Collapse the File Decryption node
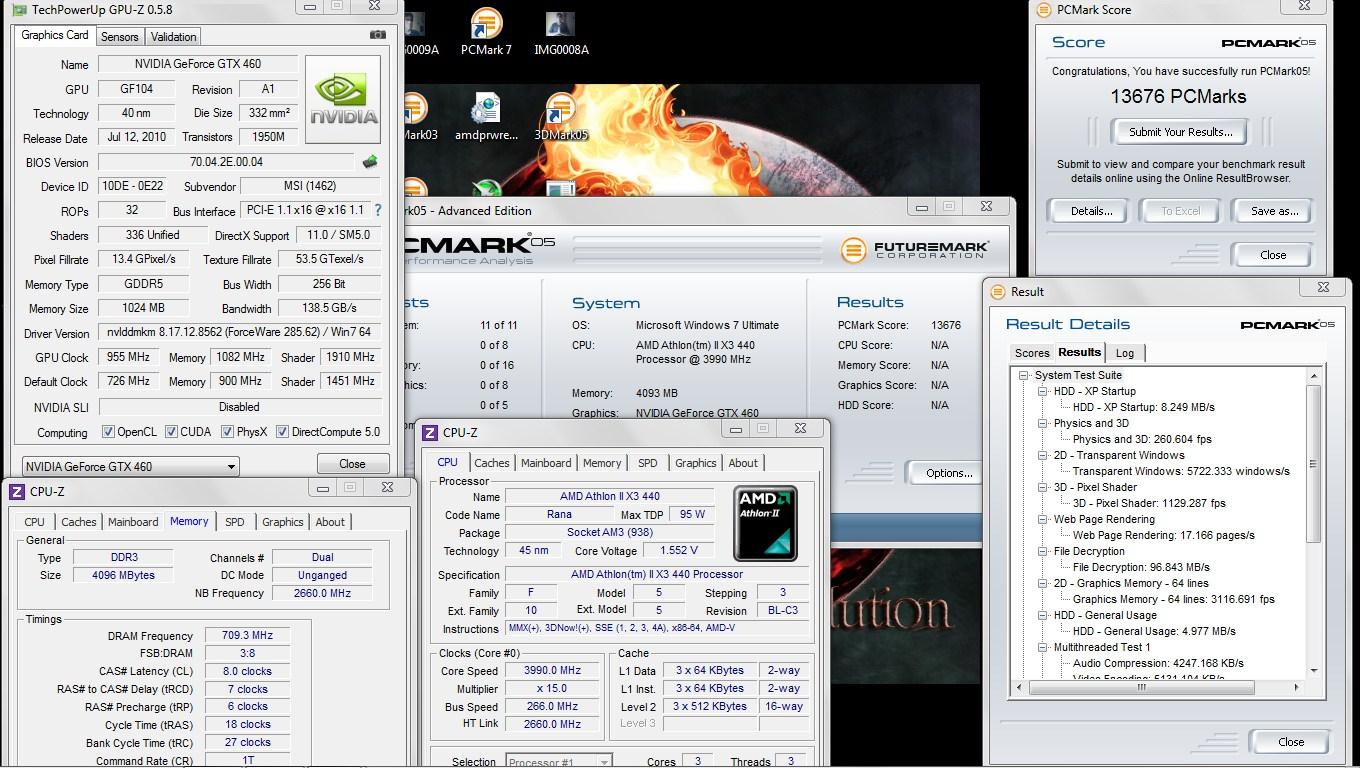This screenshot has height=768, width=1360. pyautogui.click(x=1043, y=551)
